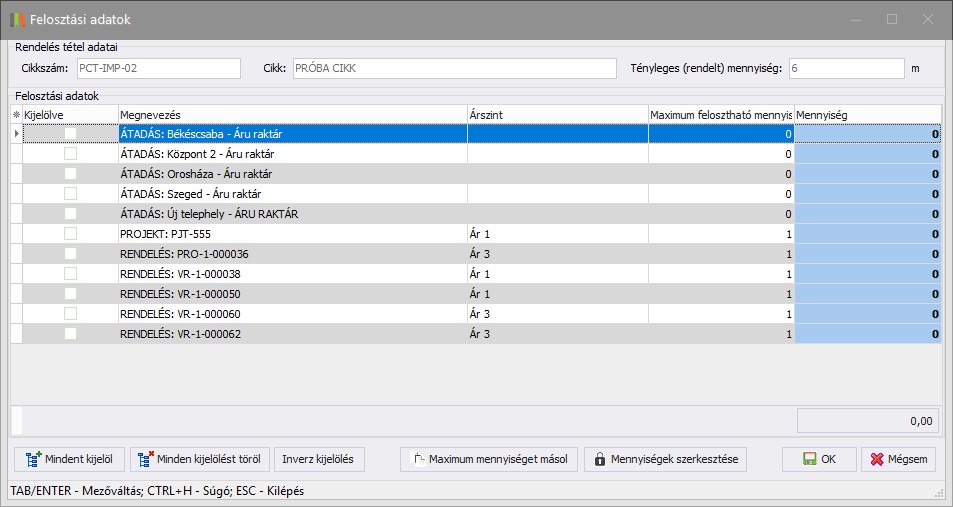The height and width of the screenshot is (507, 953).
Task: Cancel using the Mégsem button
Action: click(x=898, y=459)
